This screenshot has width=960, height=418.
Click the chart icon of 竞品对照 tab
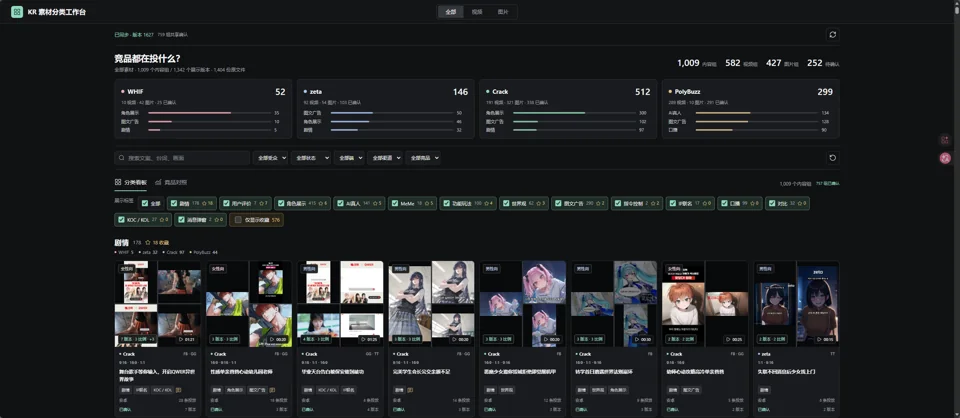point(158,182)
